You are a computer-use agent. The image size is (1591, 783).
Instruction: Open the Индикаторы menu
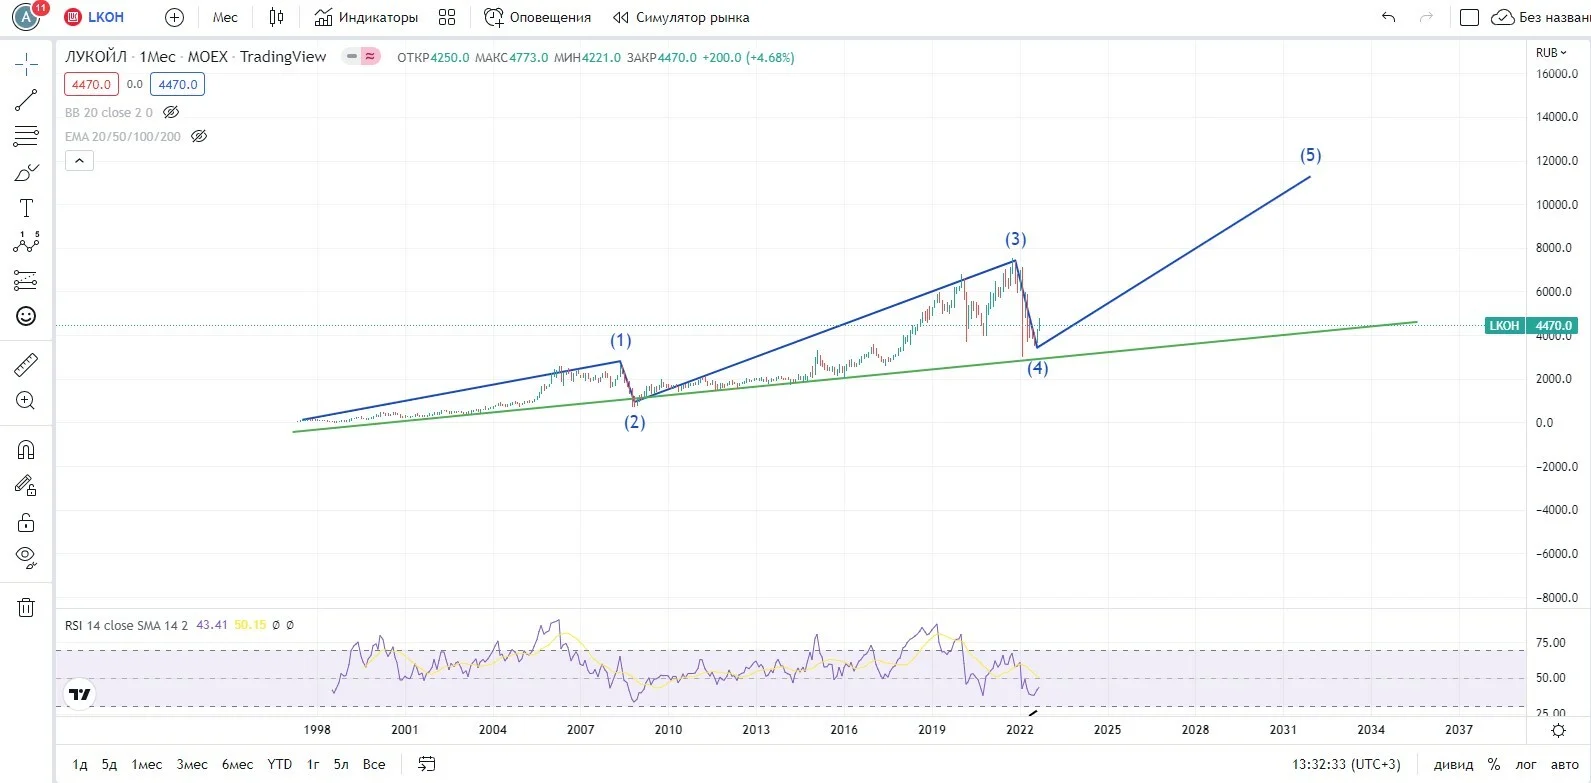[x=366, y=17]
